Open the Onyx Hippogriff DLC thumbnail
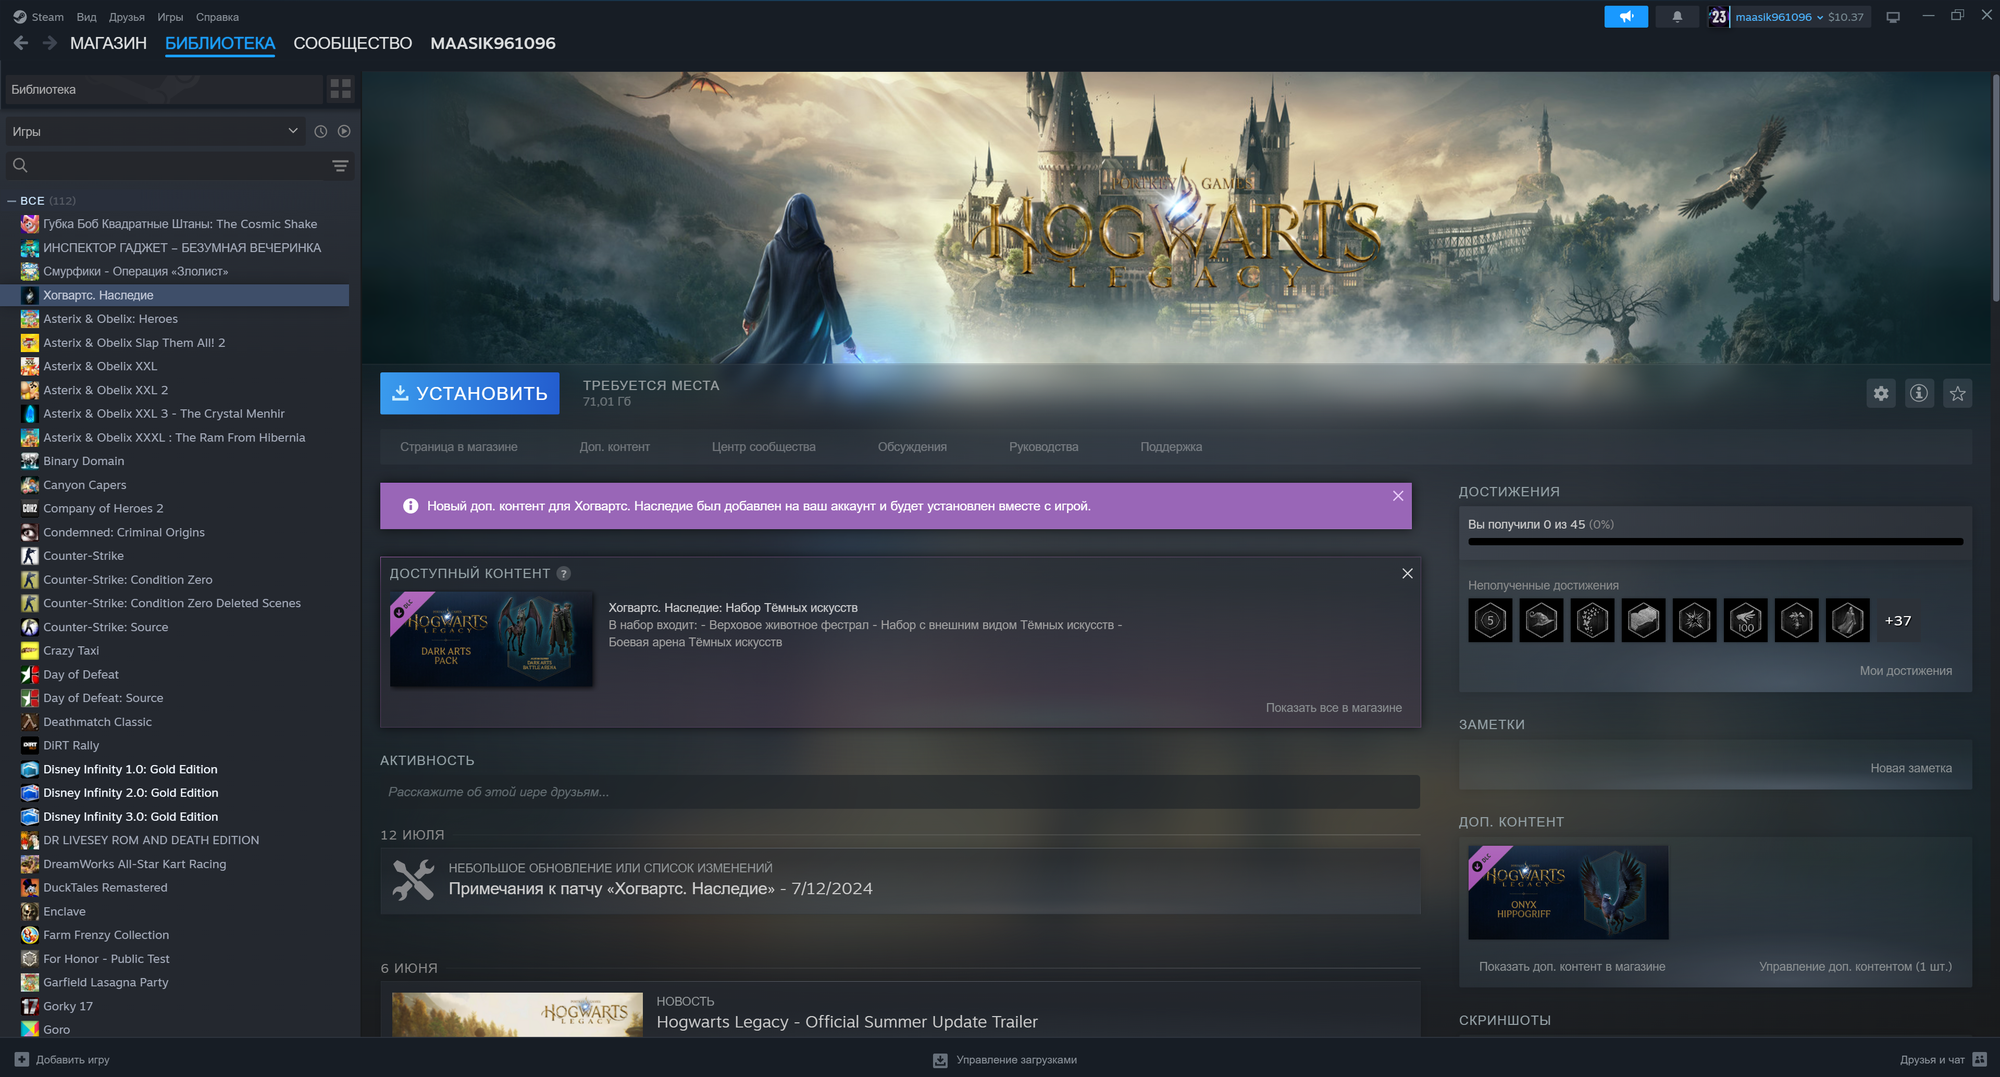 (1568, 893)
